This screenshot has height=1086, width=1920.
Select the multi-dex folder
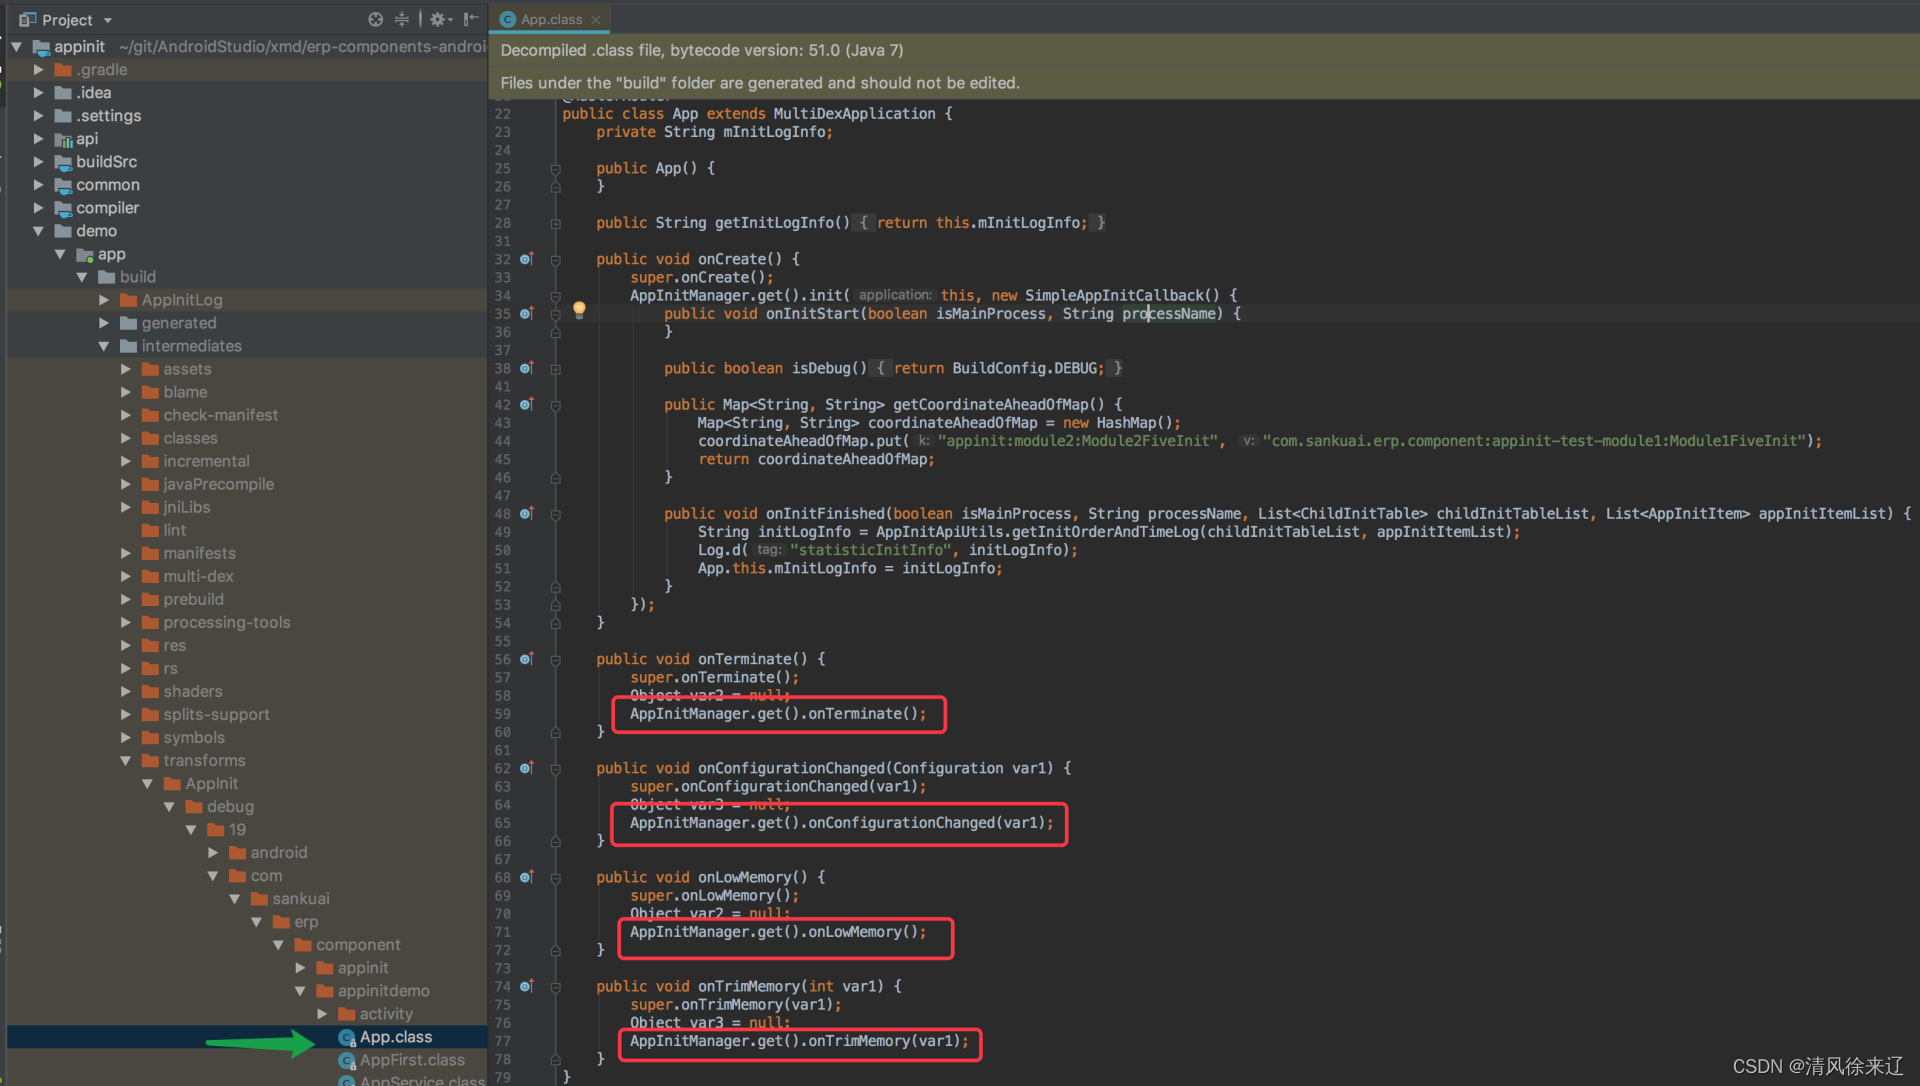click(x=198, y=576)
